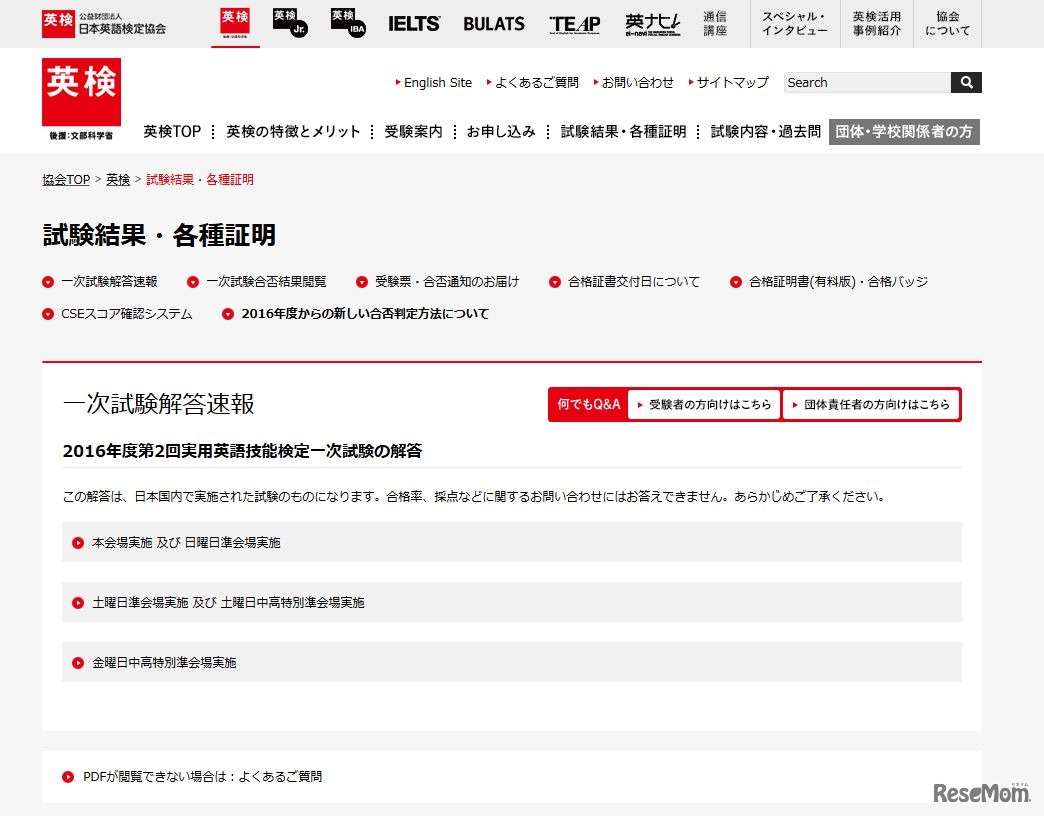Open the 英検Jr. site icon
The width and height of the screenshot is (1044, 816).
(x=289, y=23)
